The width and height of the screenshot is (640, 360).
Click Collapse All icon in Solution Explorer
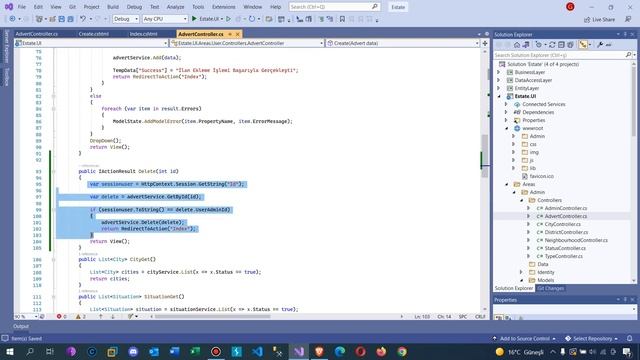pyautogui.click(x=561, y=45)
